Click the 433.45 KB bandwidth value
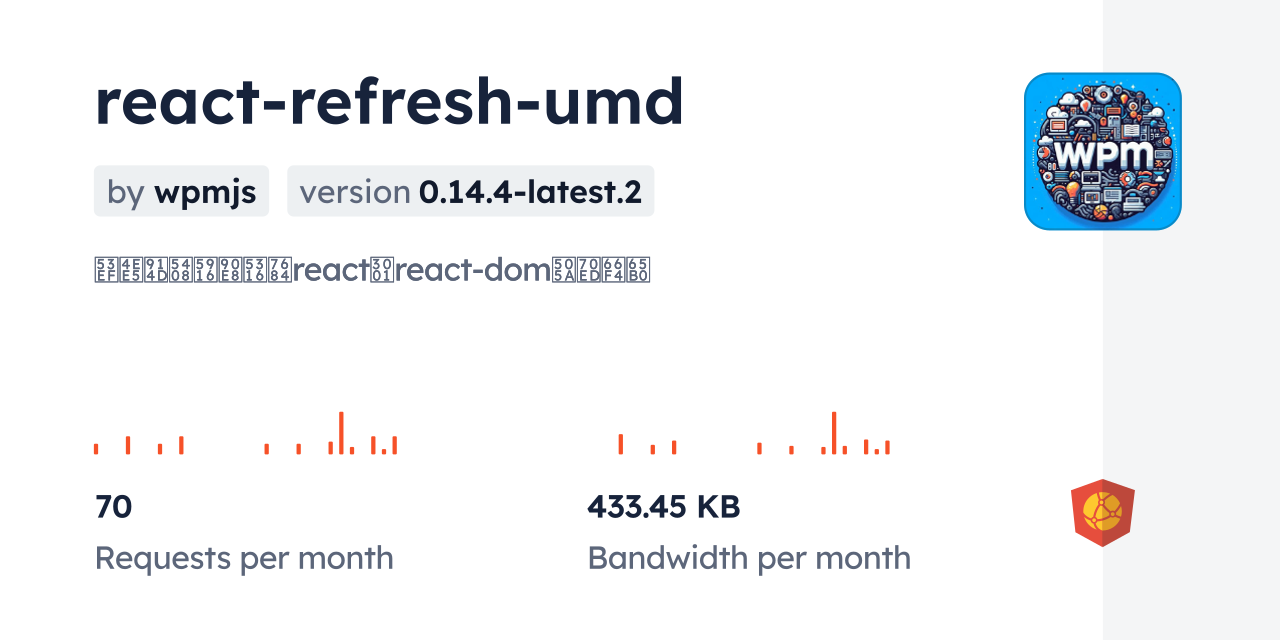 coord(664,507)
